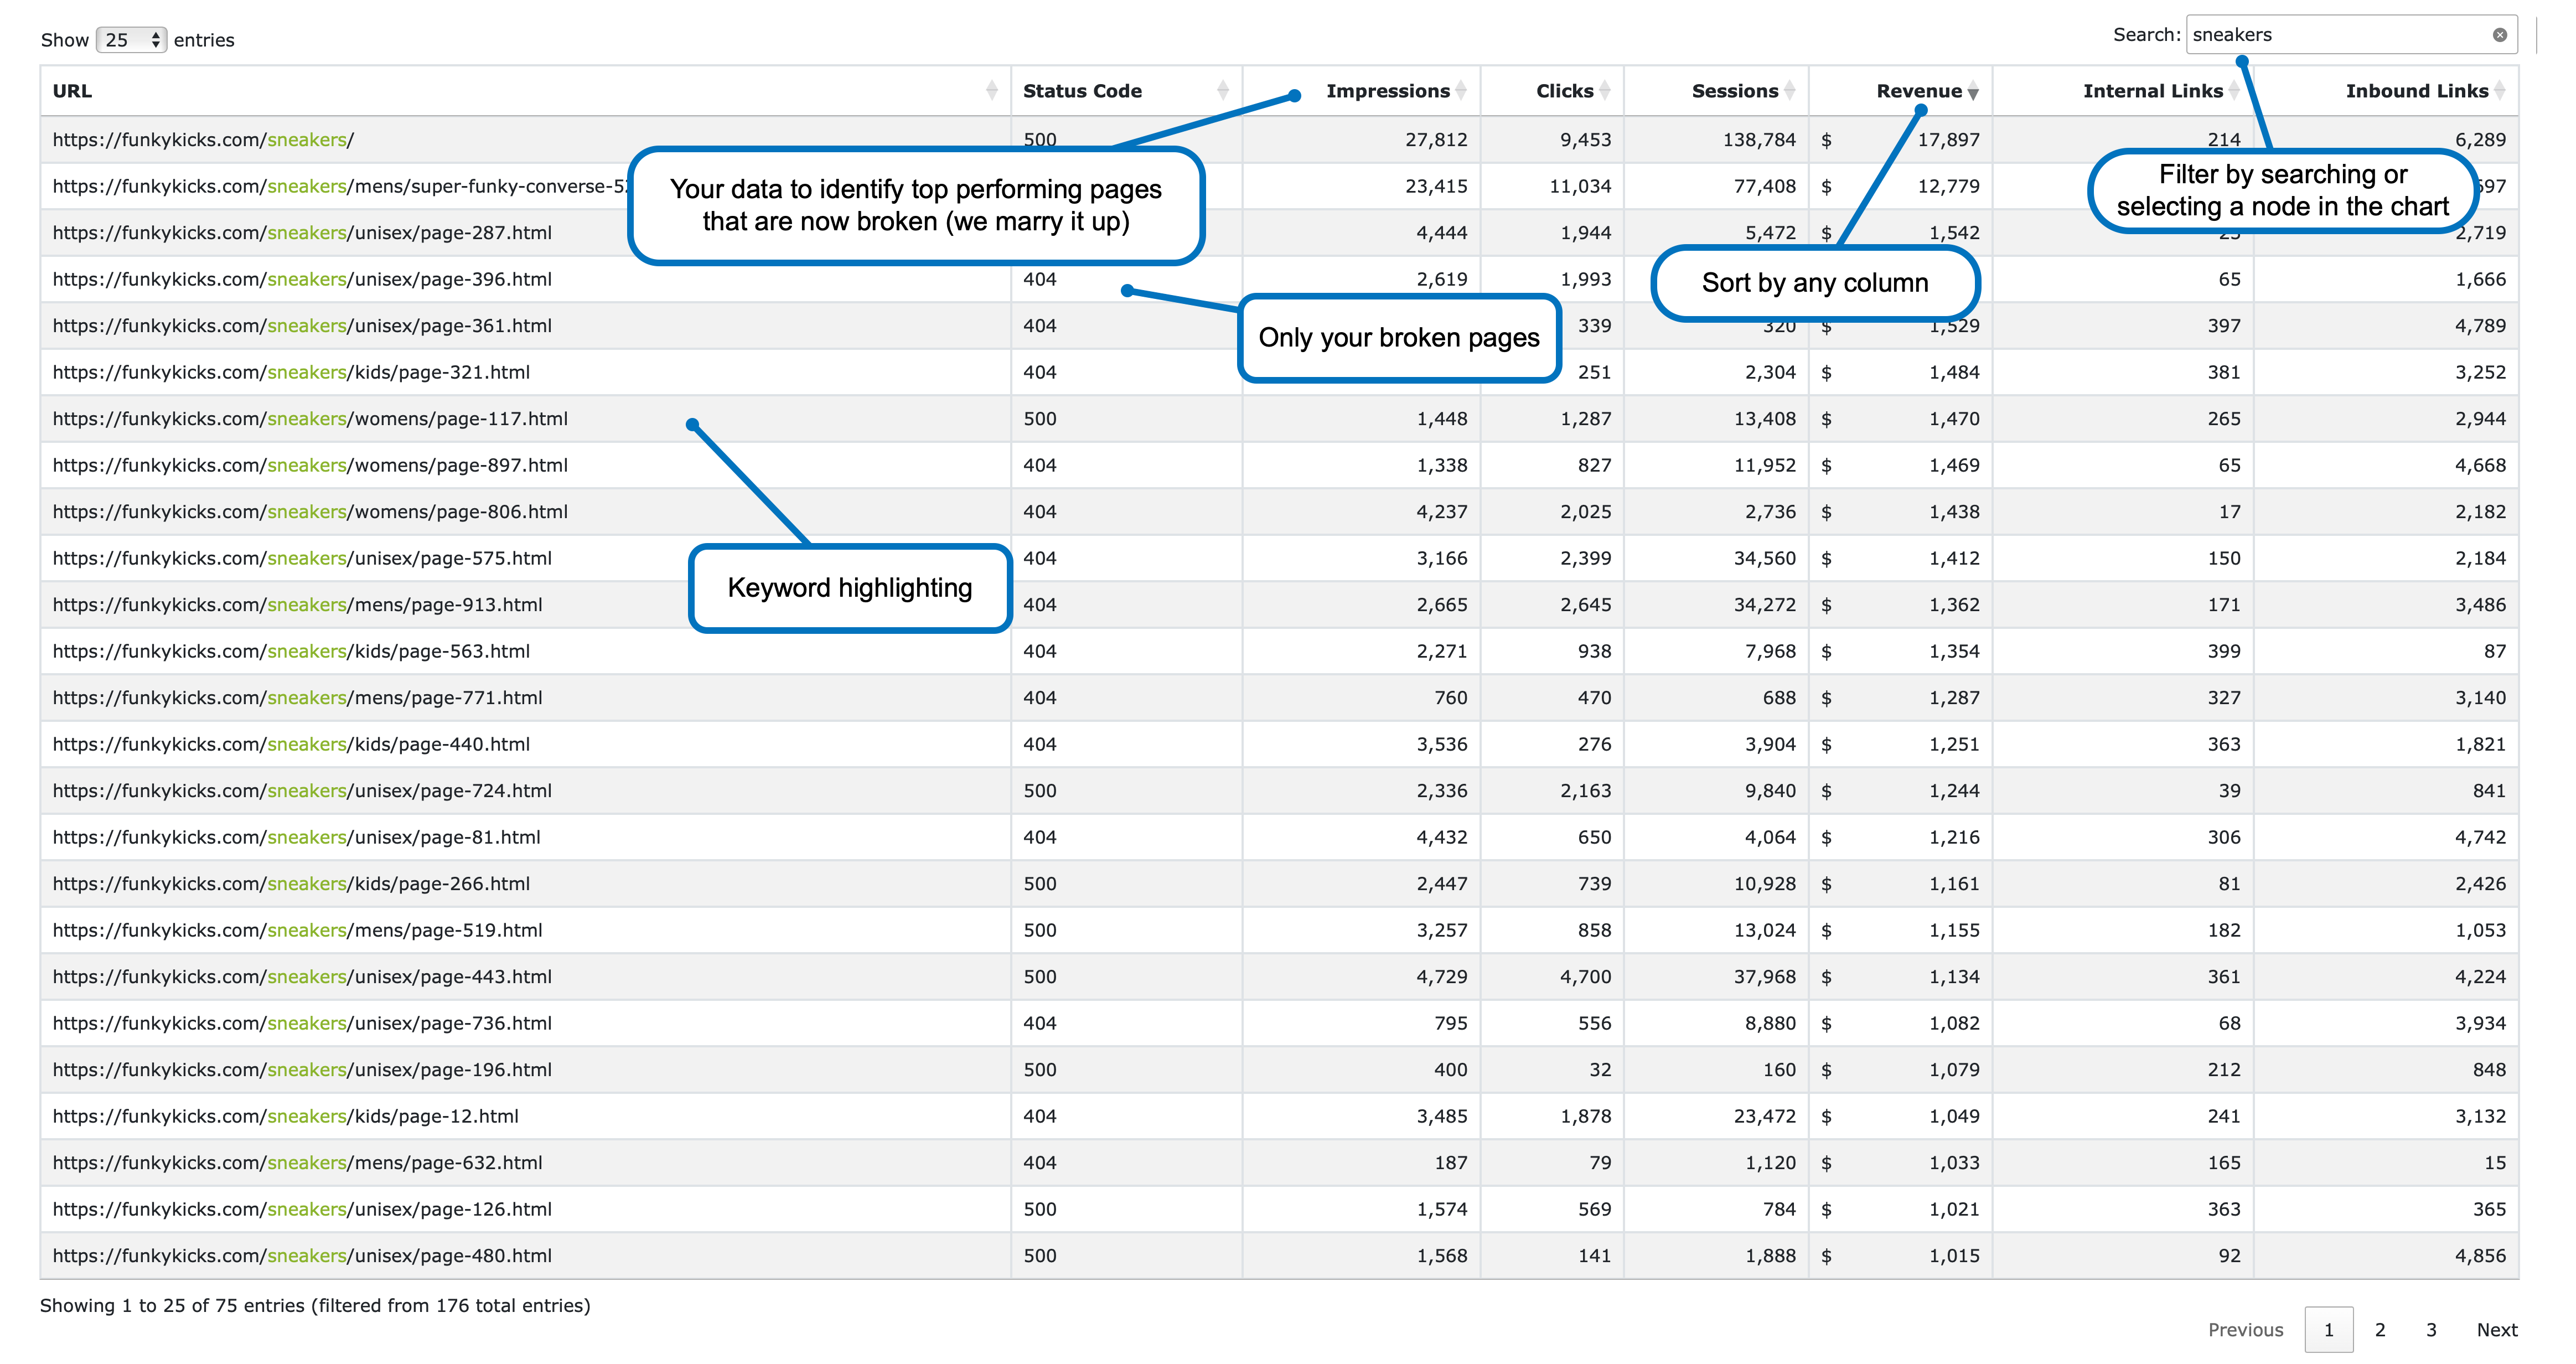Screen dimensions: 2576x1364
Task: Click the Revenue column header text
Action: [x=1918, y=91]
